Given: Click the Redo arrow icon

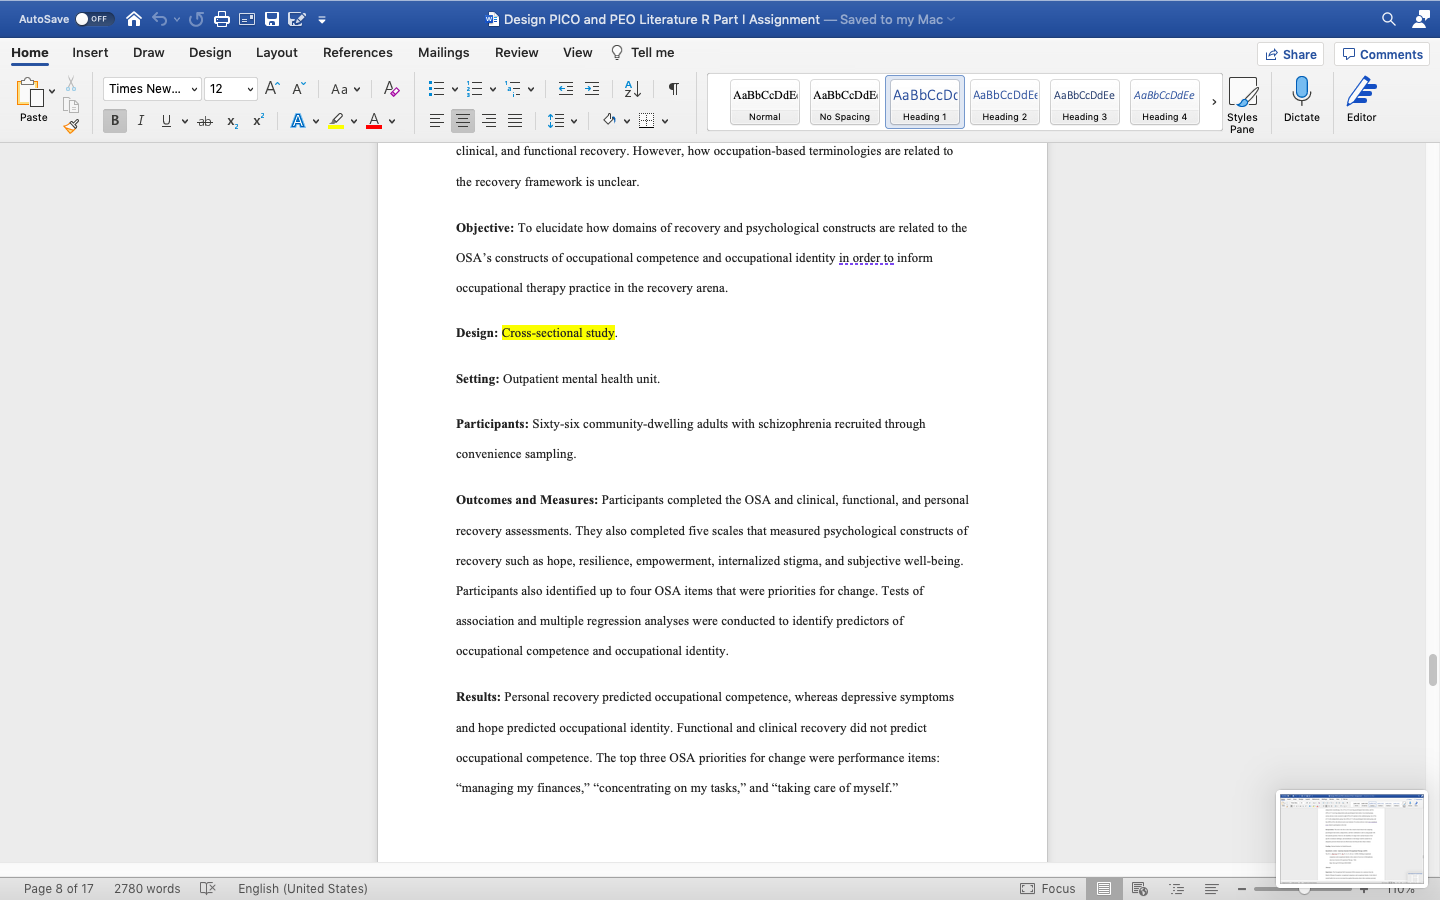Looking at the screenshot, I should click(196, 19).
